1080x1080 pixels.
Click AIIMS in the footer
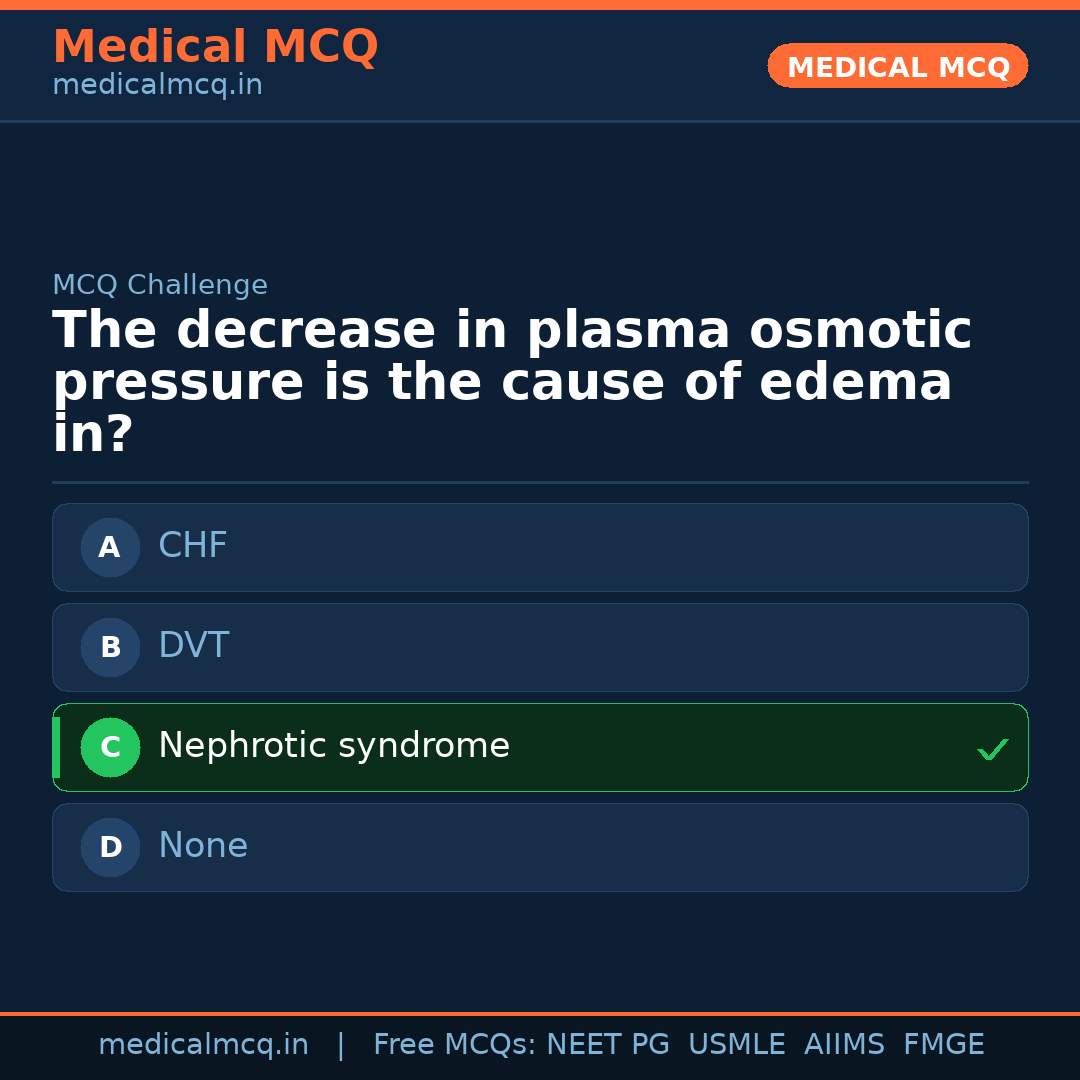coord(844,1045)
